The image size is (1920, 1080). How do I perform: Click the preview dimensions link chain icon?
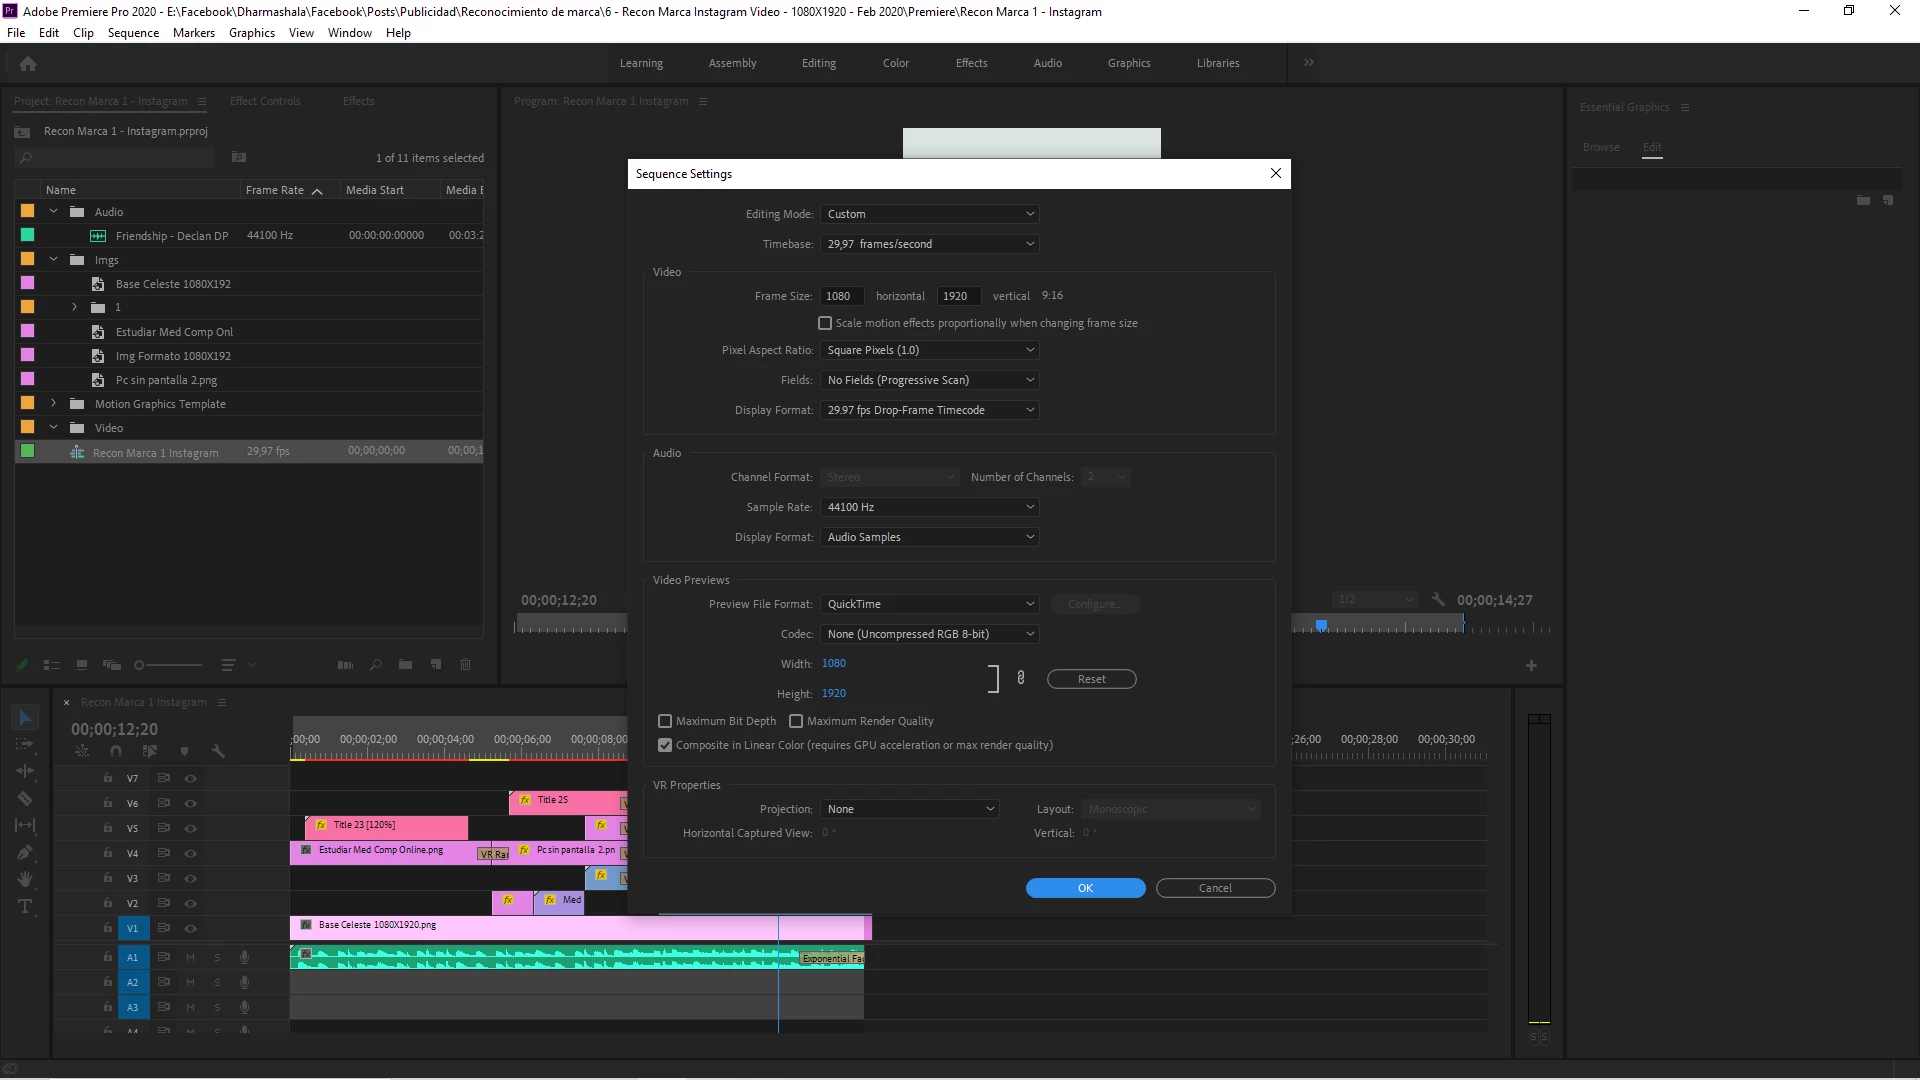(1020, 677)
